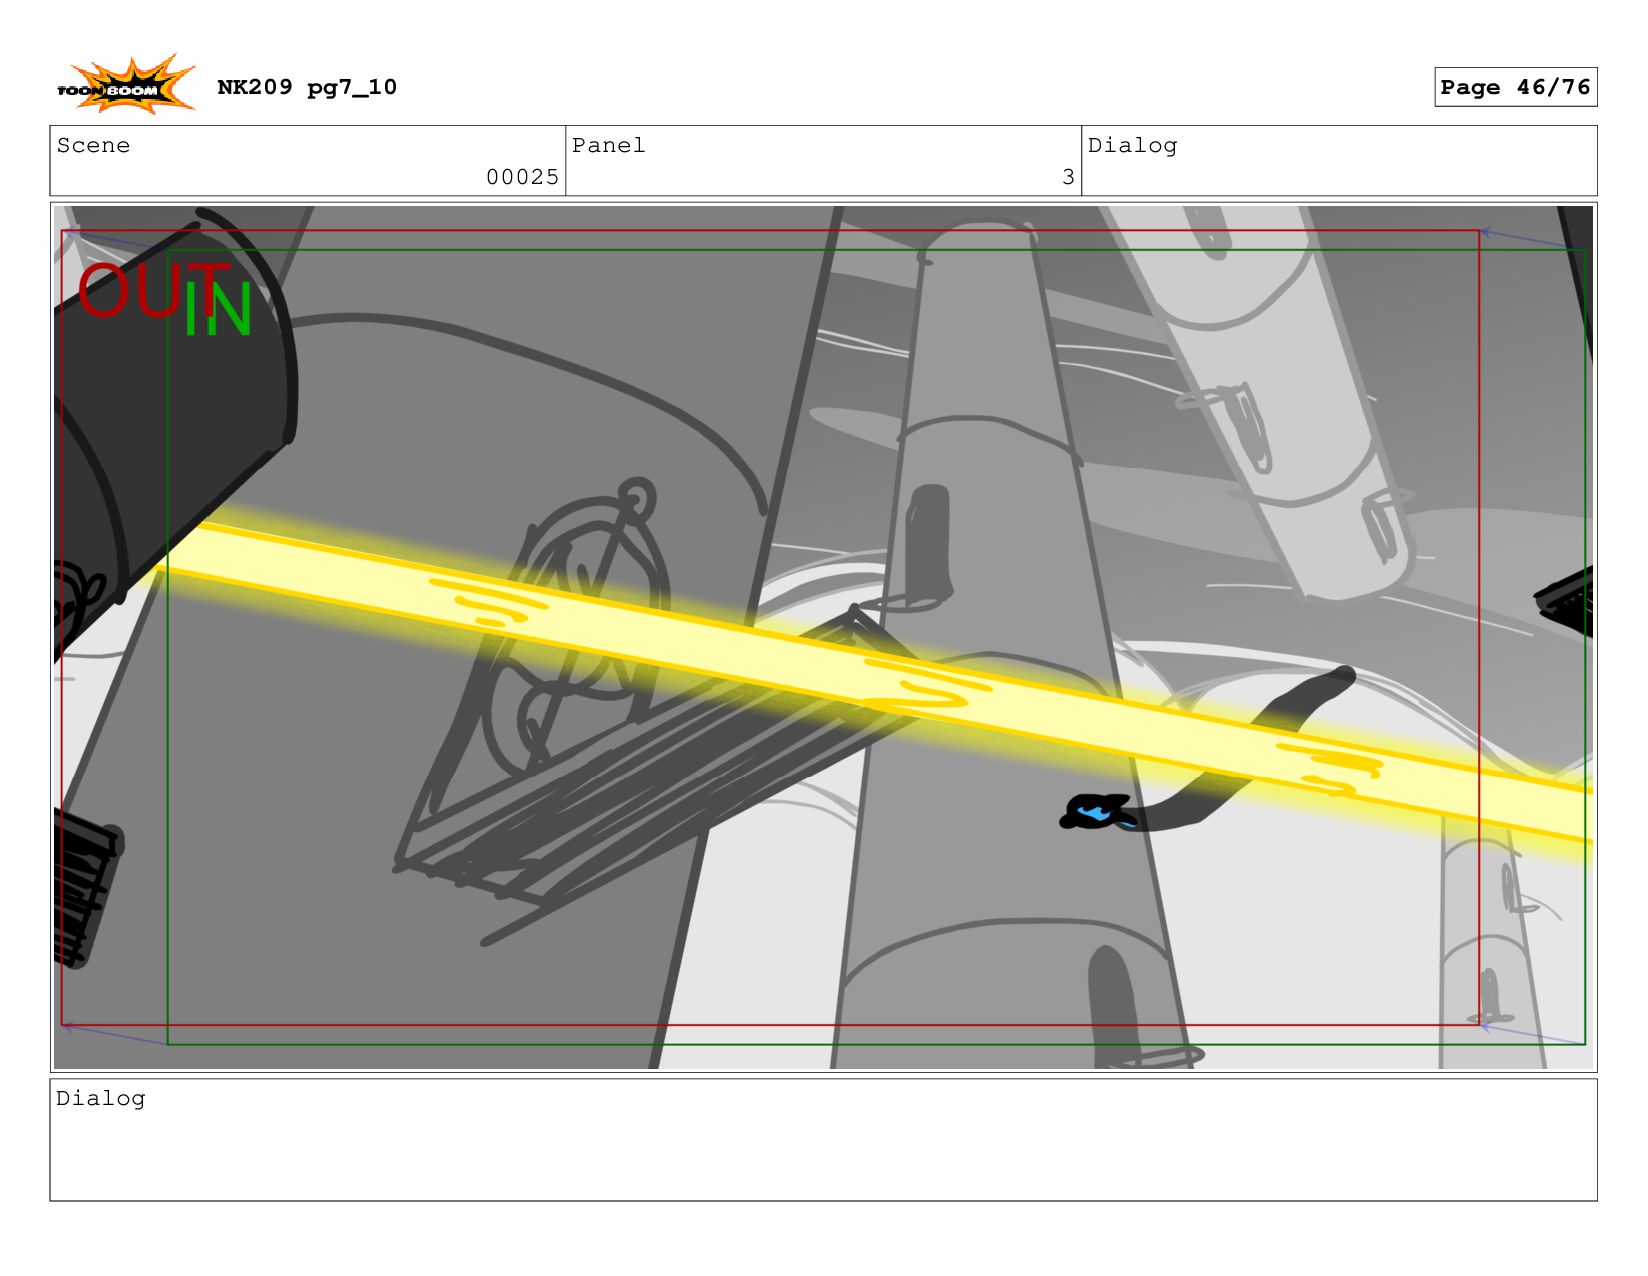Click the 'Page 46/76' page indicator

[1515, 87]
